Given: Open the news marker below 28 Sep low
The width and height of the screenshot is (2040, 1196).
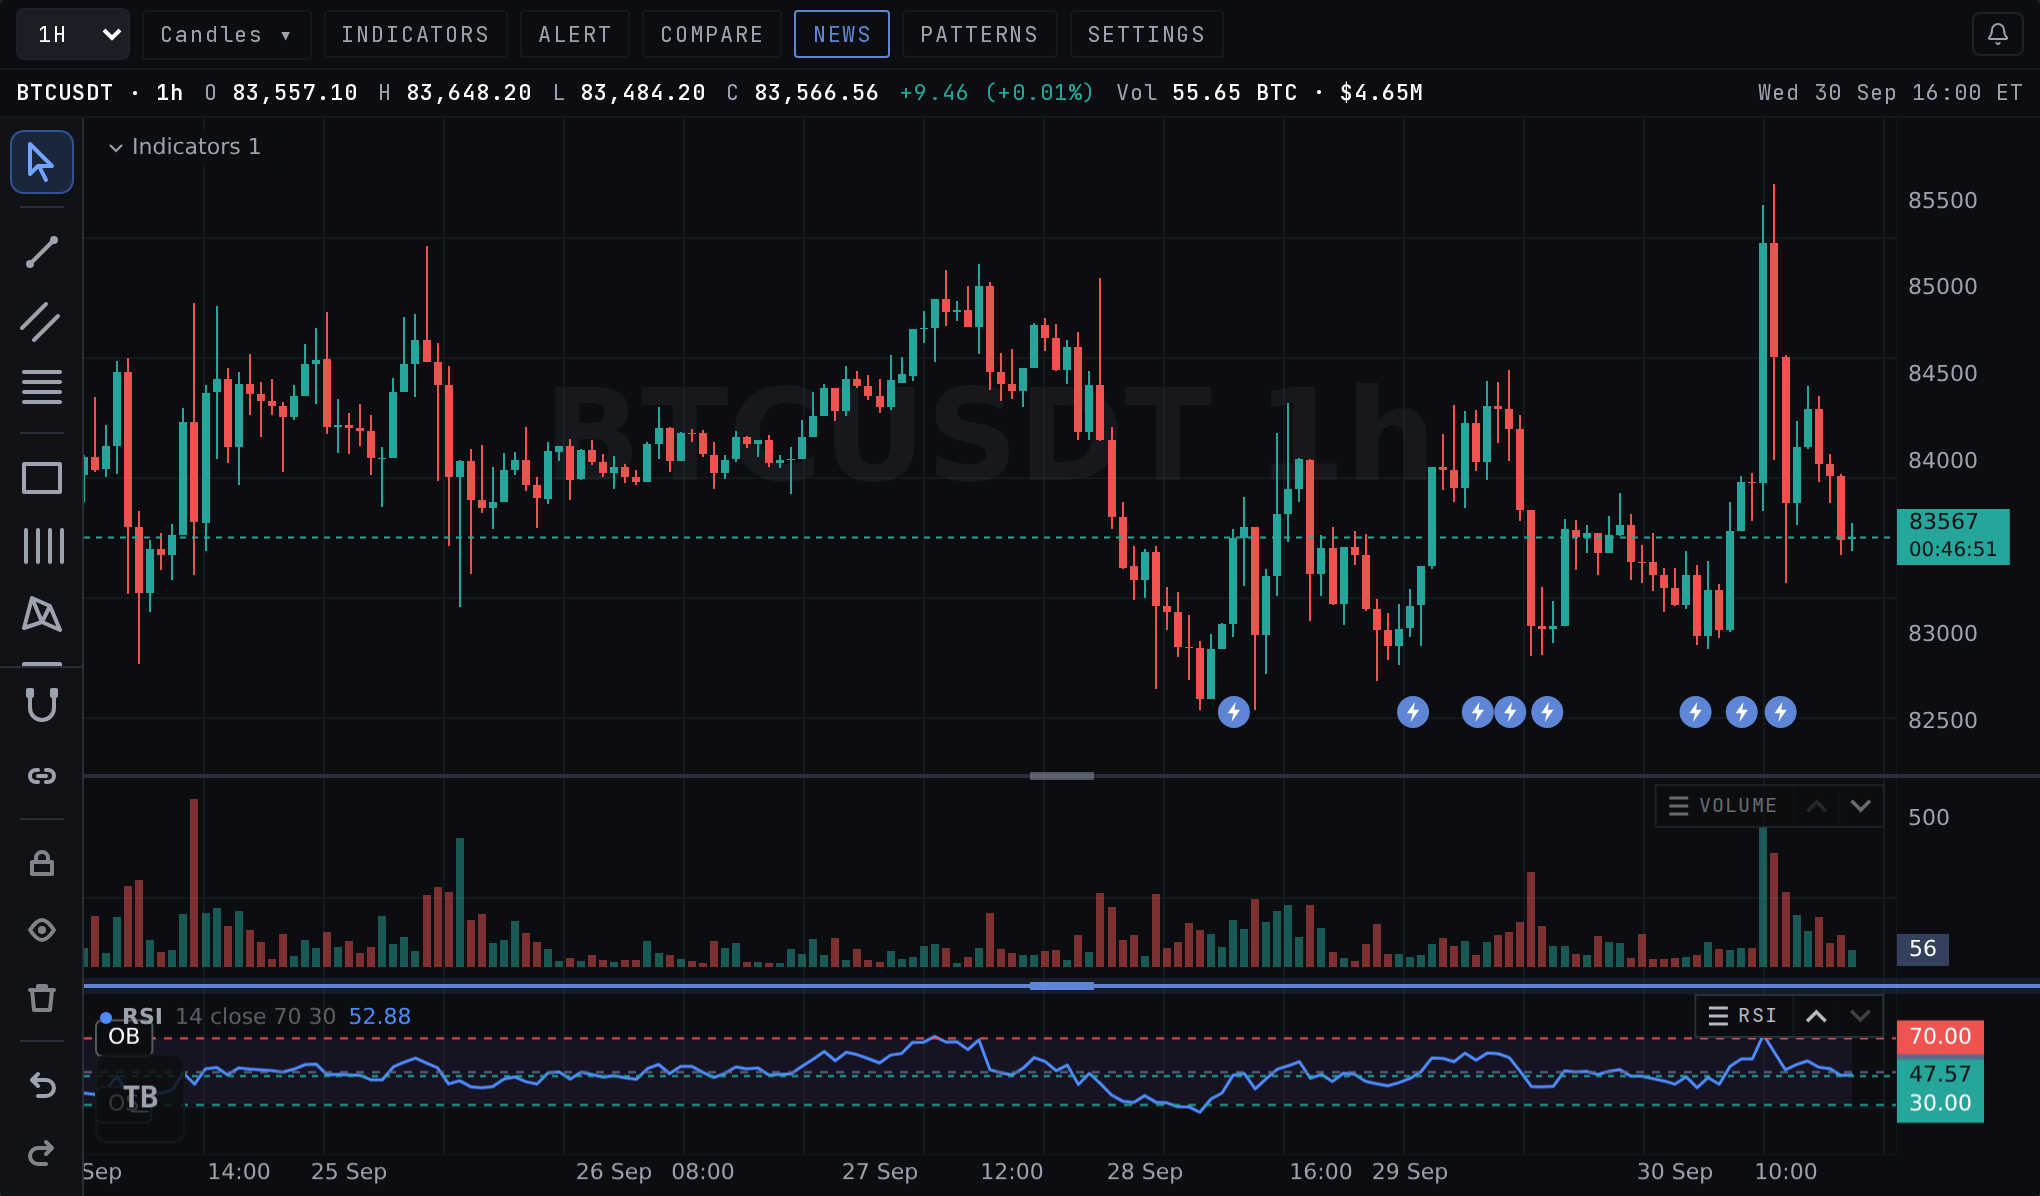Looking at the screenshot, I should click(x=1234, y=712).
